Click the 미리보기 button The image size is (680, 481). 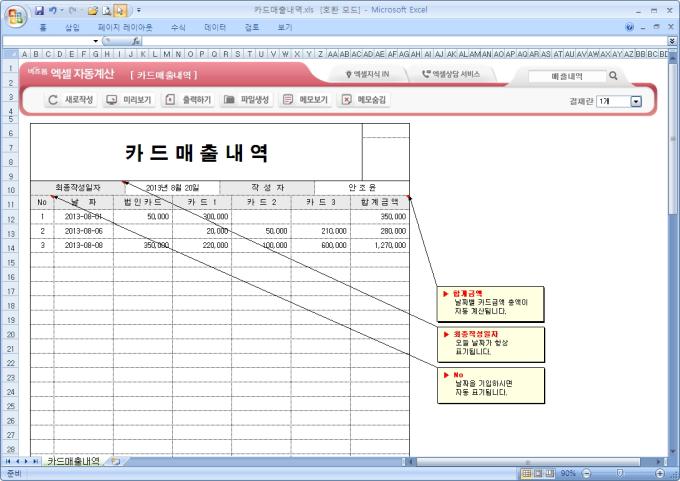point(129,100)
